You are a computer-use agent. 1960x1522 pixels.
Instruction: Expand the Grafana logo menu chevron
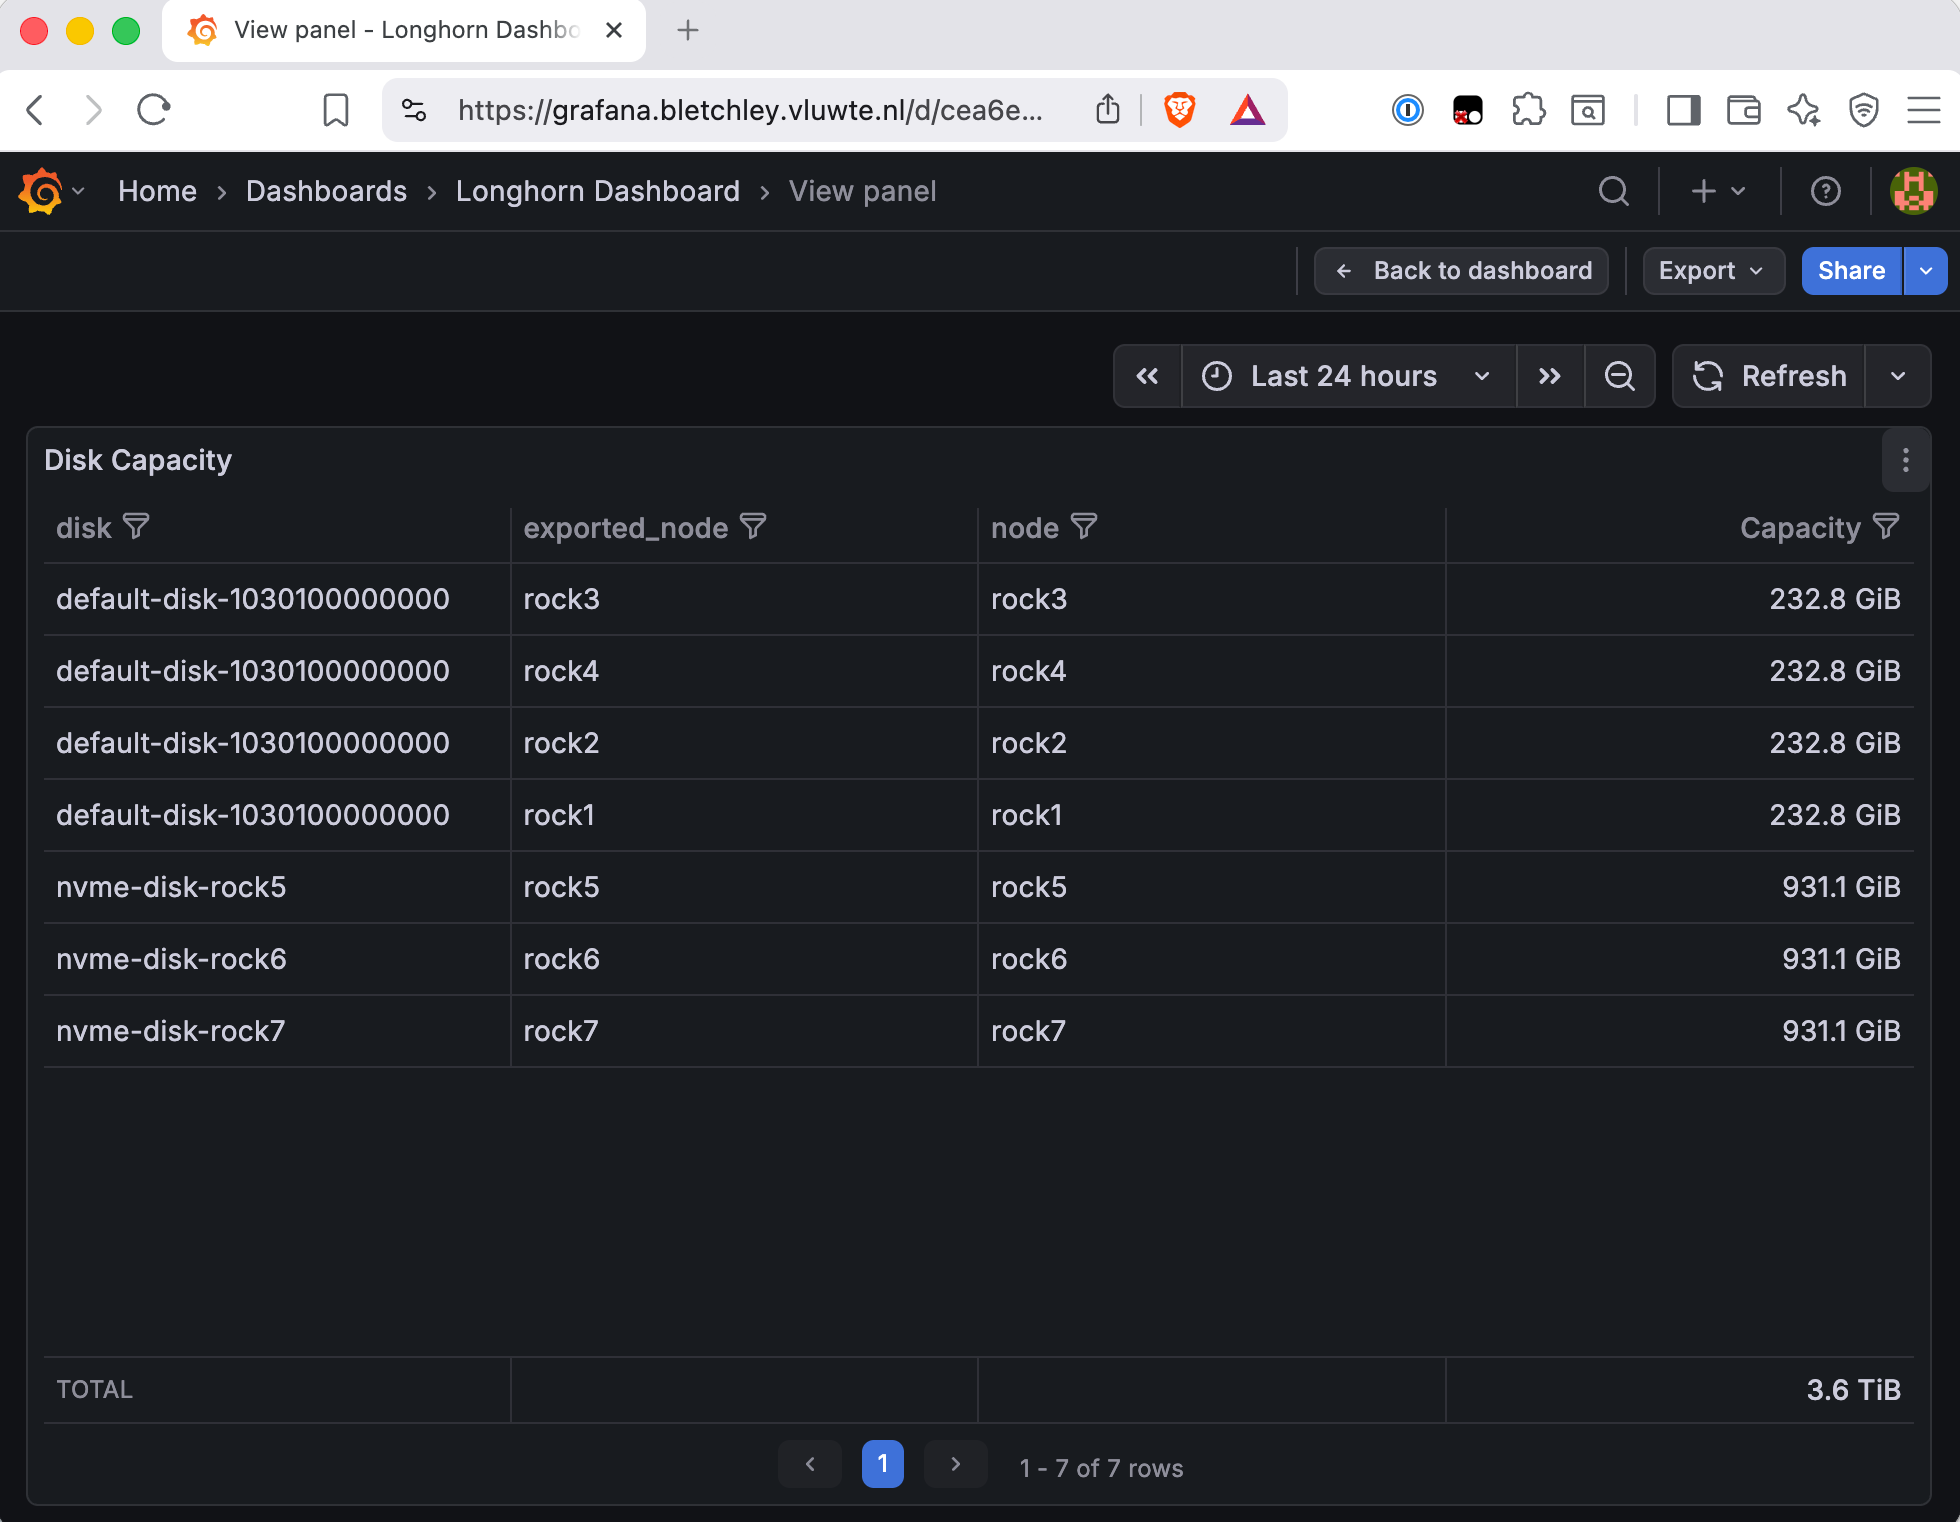78,191
